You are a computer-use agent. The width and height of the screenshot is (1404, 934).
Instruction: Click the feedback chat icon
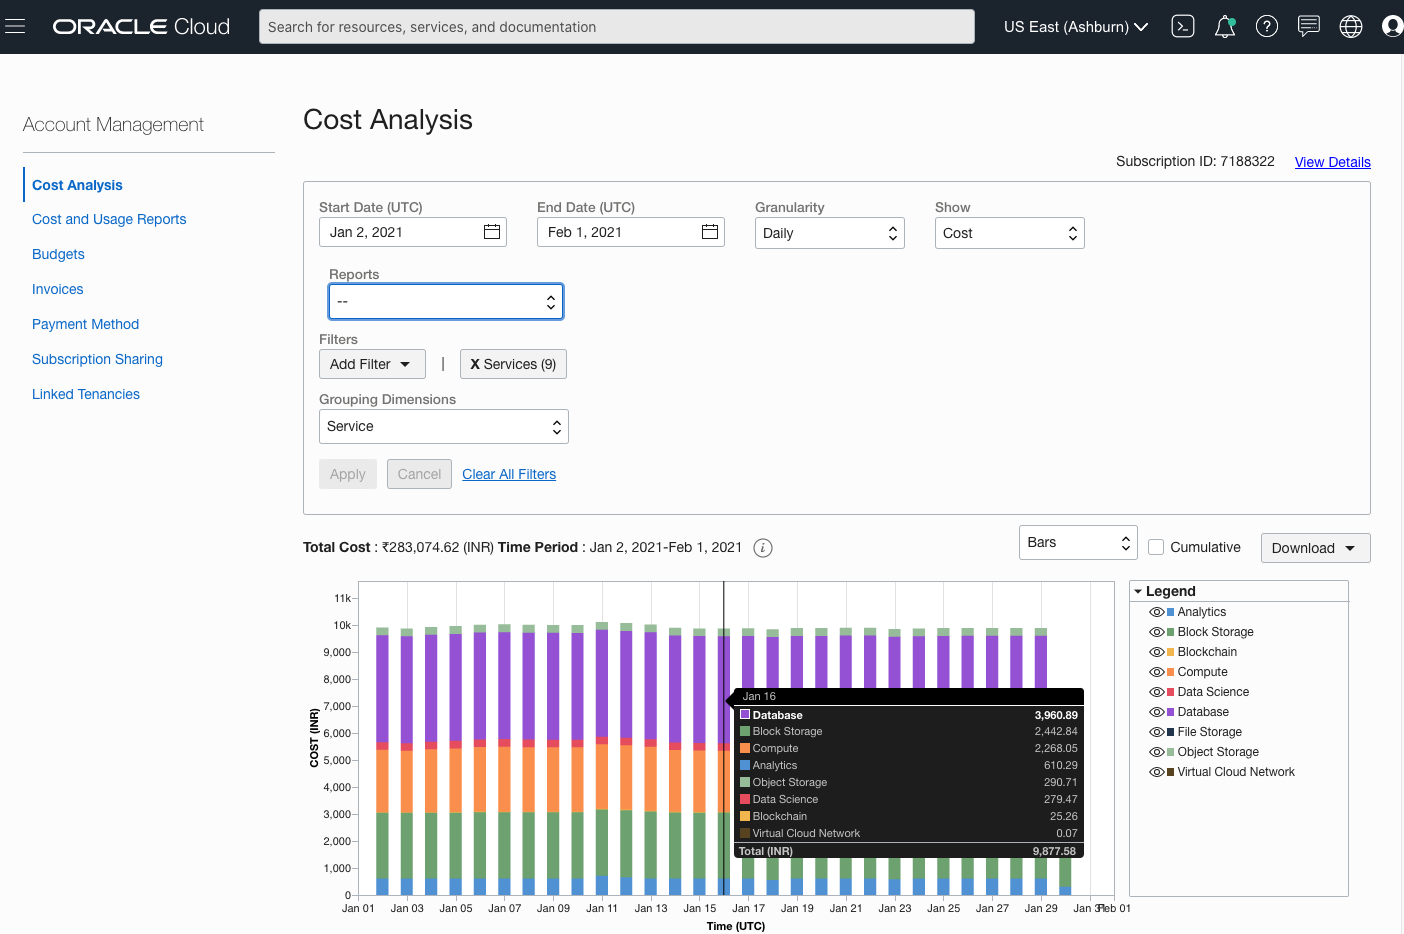point(1308,26)
